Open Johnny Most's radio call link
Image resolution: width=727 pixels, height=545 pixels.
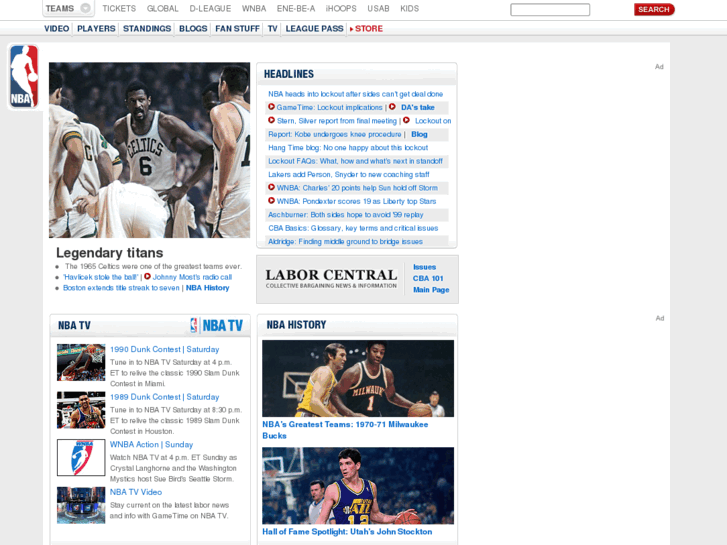pyautogui.click(x=192, y=277)
